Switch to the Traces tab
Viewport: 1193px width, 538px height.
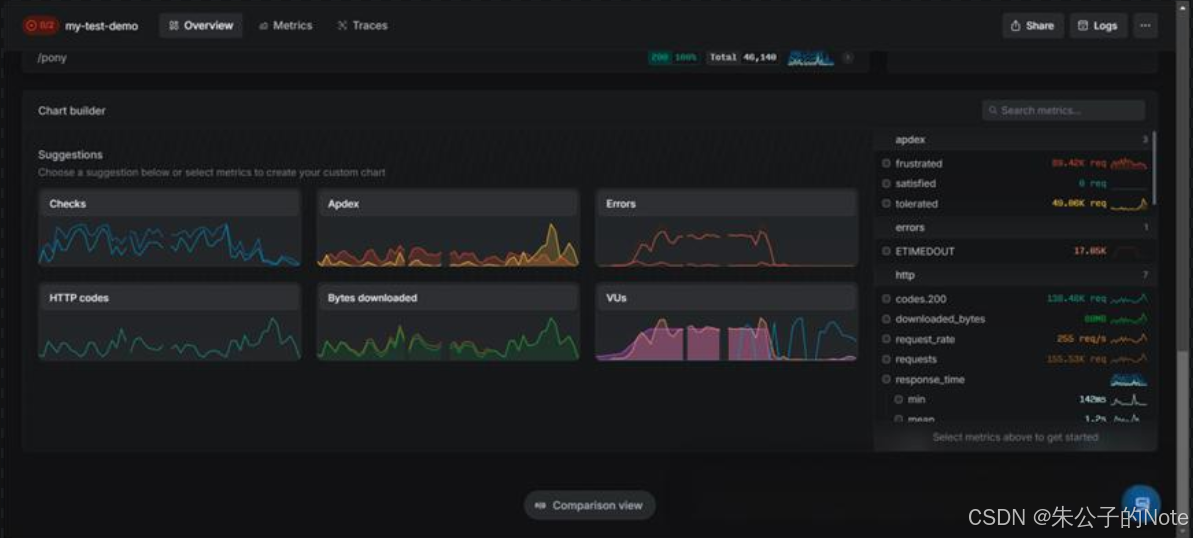(362, 26)
